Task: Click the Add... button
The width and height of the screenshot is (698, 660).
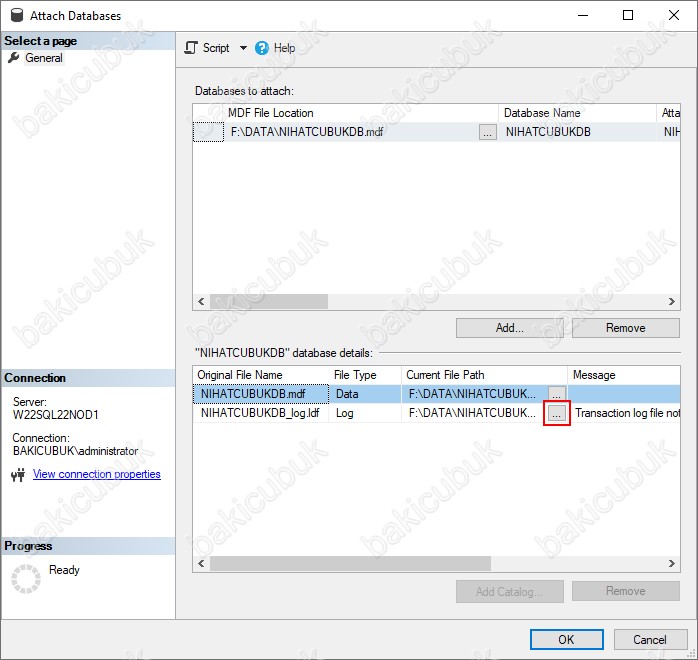Action: pos(510,328)
